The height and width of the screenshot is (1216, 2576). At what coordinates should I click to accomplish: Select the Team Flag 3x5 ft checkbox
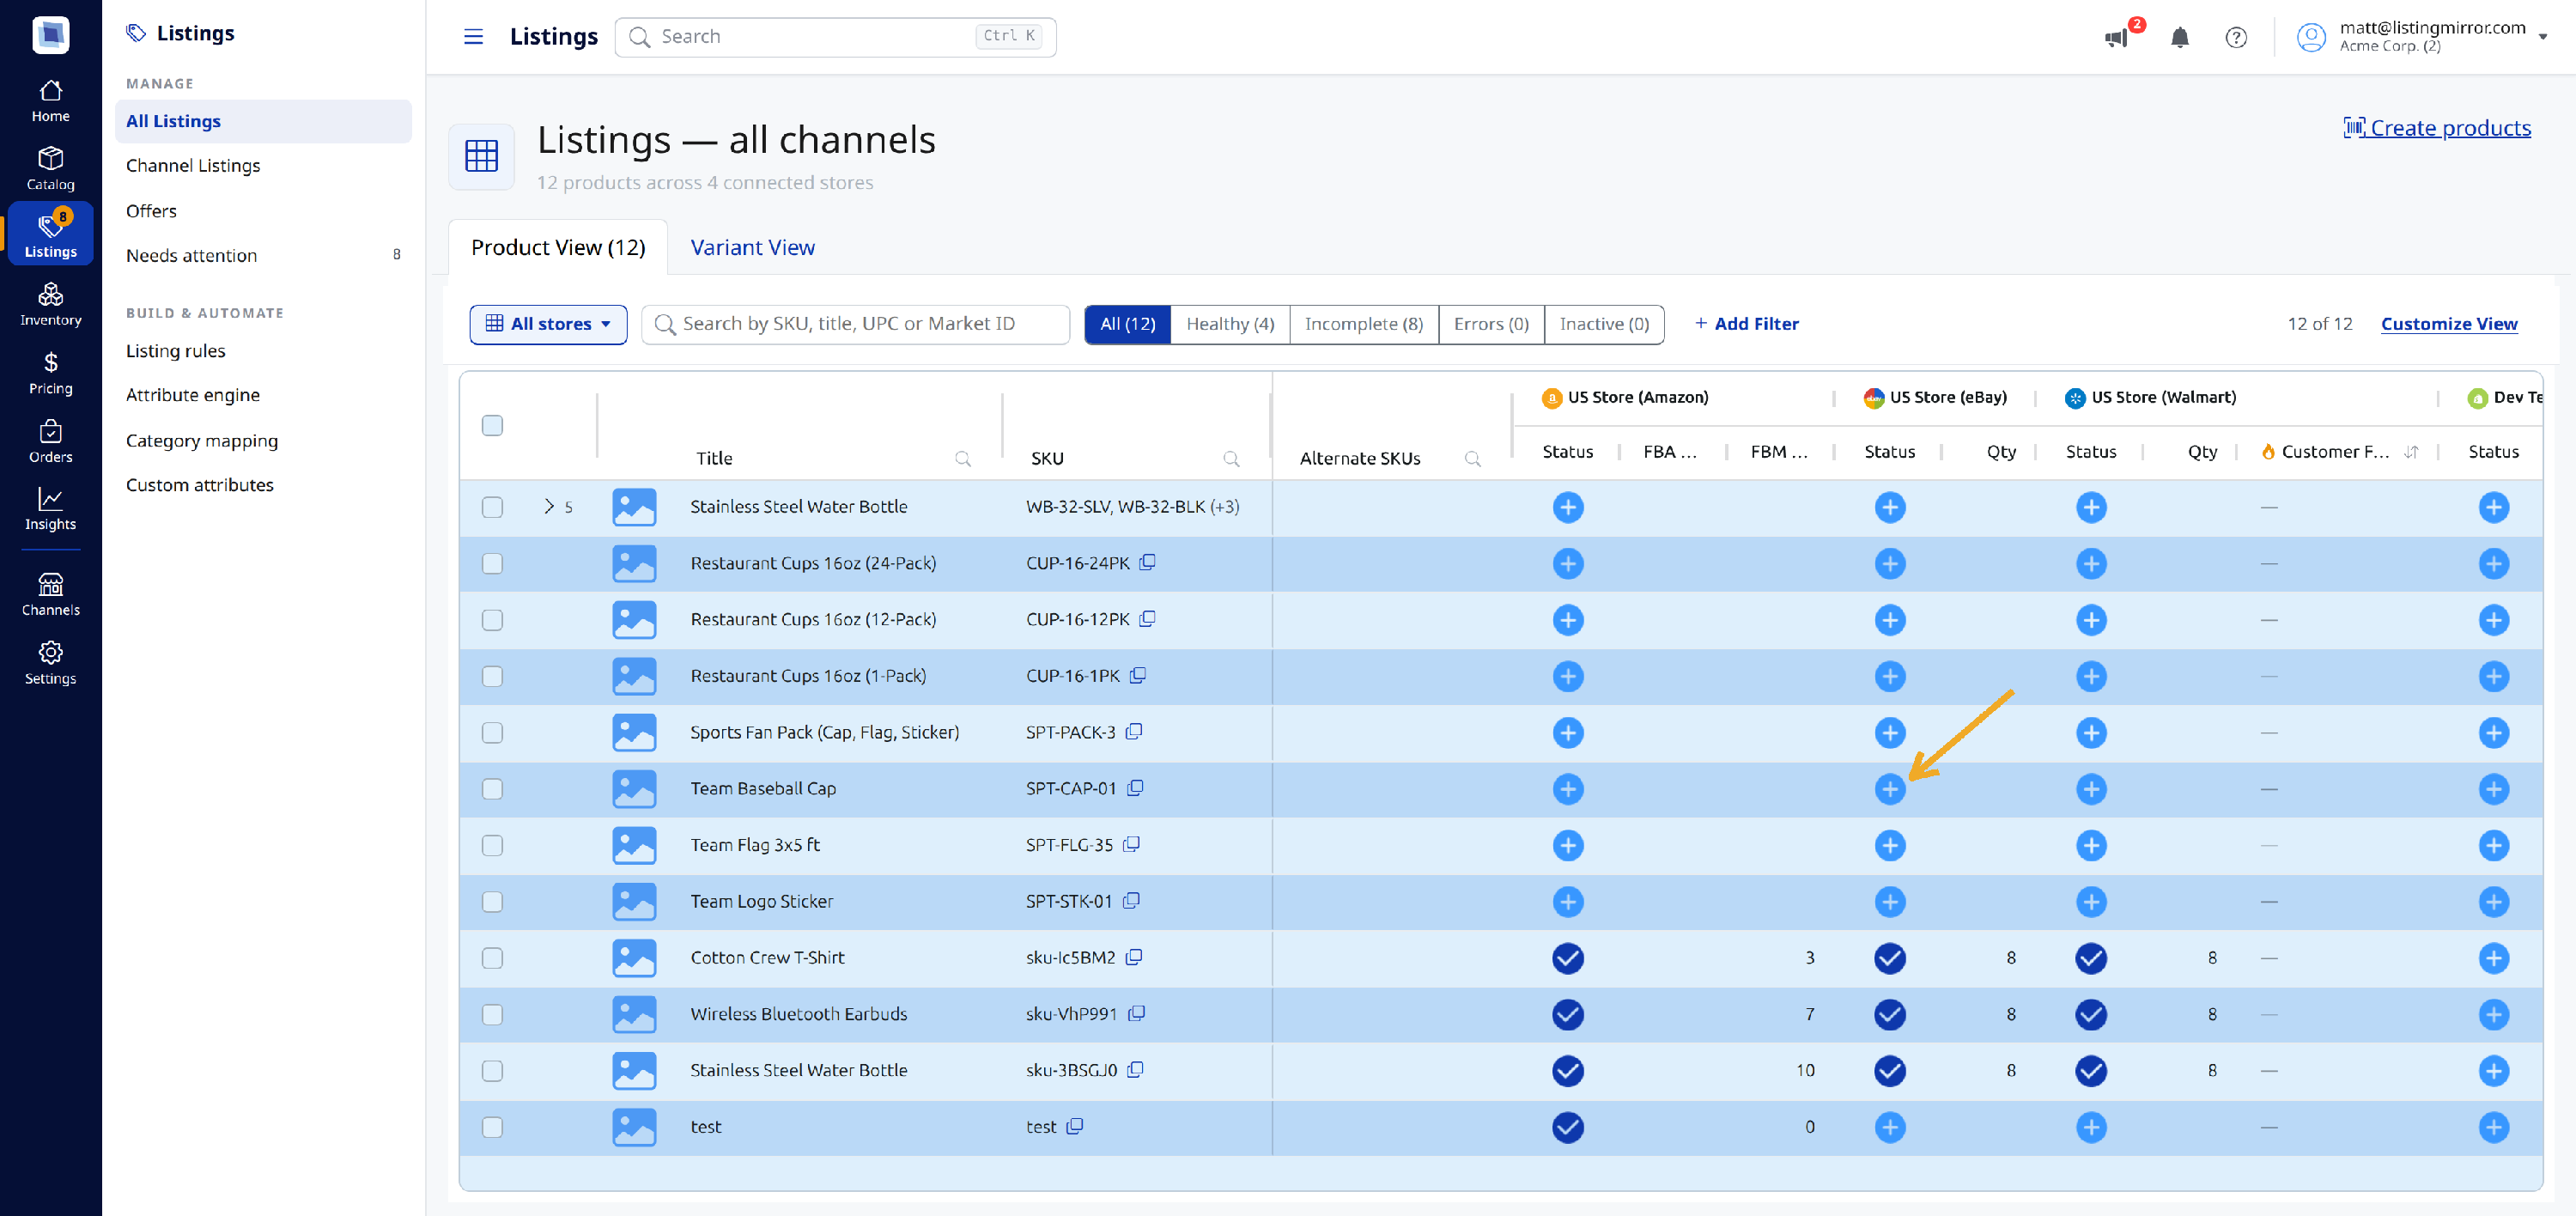pos(492,845)
